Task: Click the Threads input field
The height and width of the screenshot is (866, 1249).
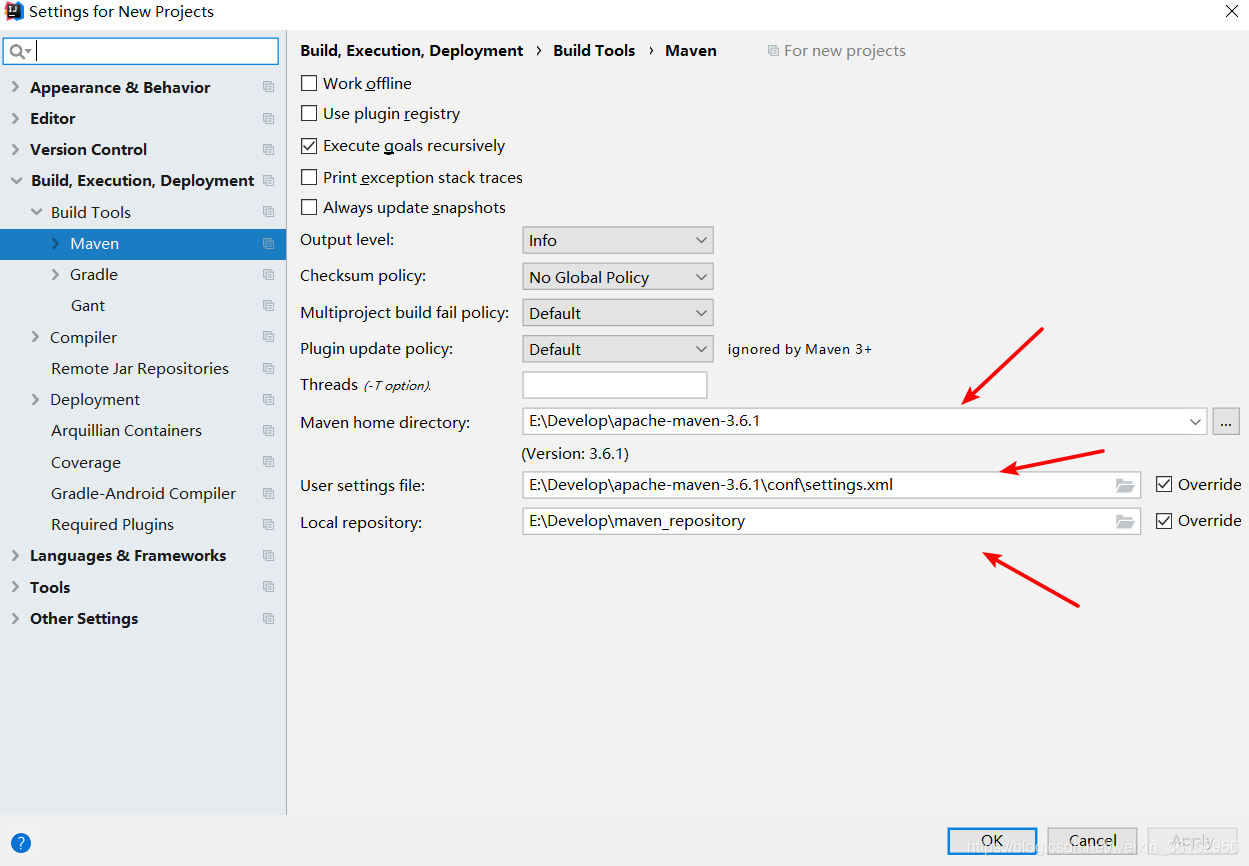Action: tap(614, 385)
